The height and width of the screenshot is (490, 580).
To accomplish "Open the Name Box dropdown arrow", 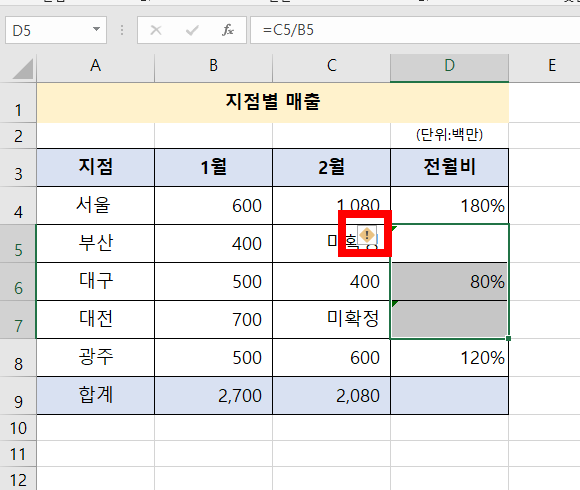I will [96, 29].
